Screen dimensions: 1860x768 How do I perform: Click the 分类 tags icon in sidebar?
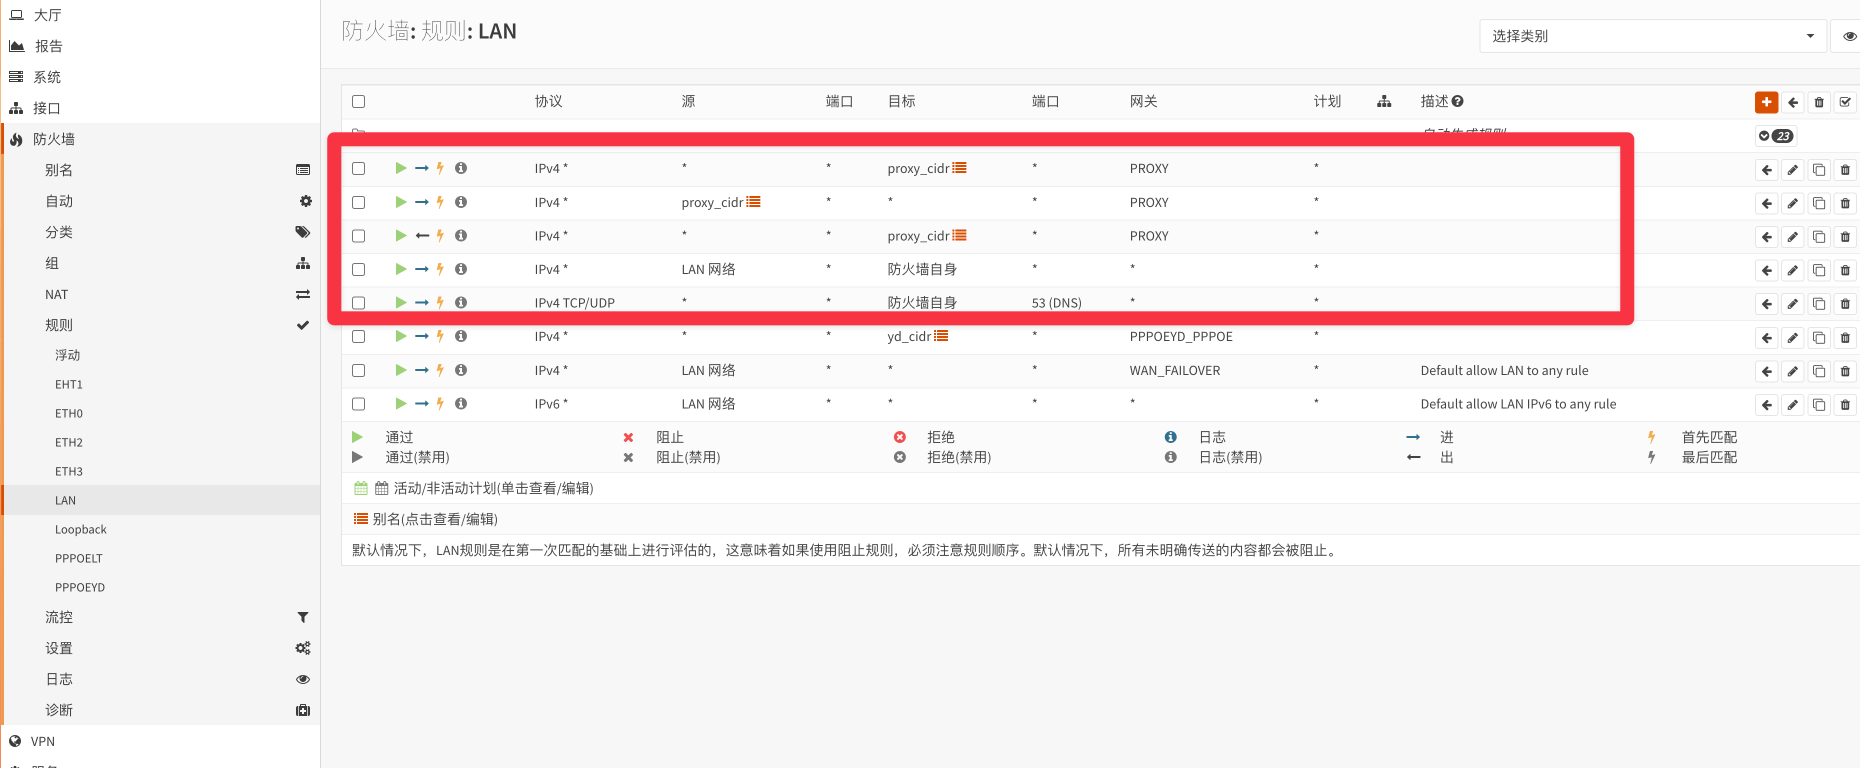(x=303, y=232)
